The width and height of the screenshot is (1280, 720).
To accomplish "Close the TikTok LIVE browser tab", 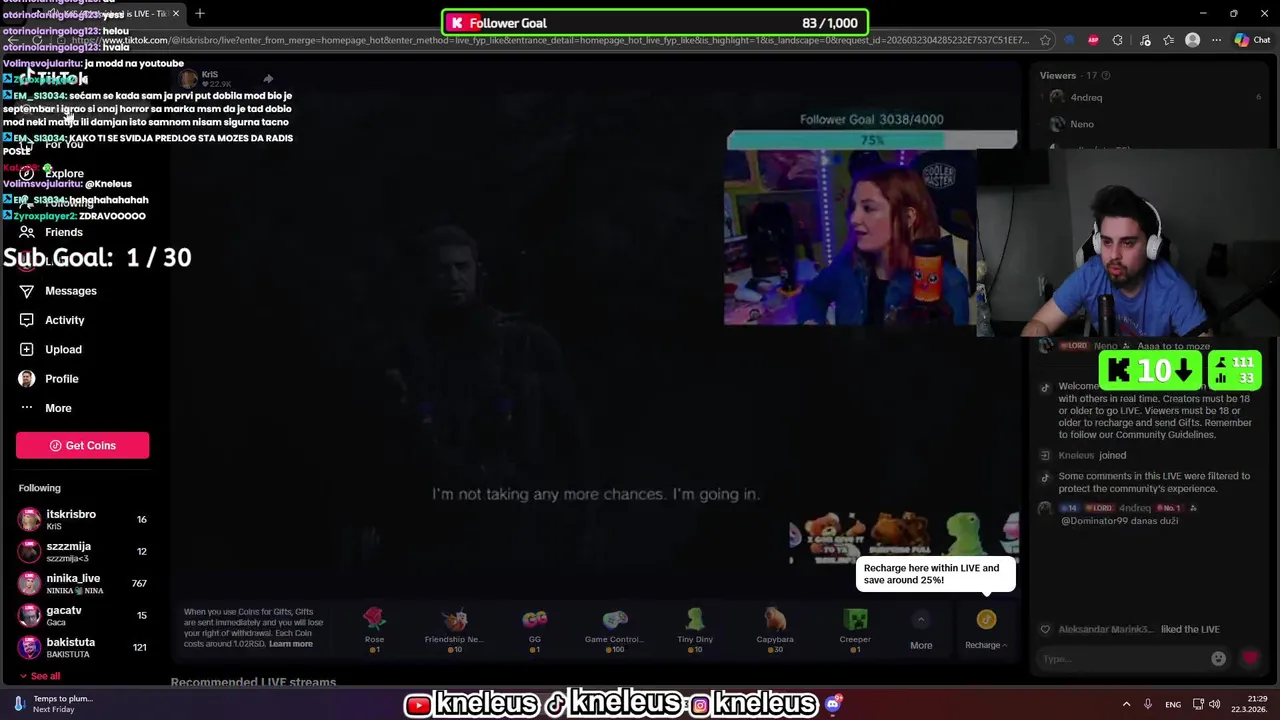I will click(x=176, y=13).
